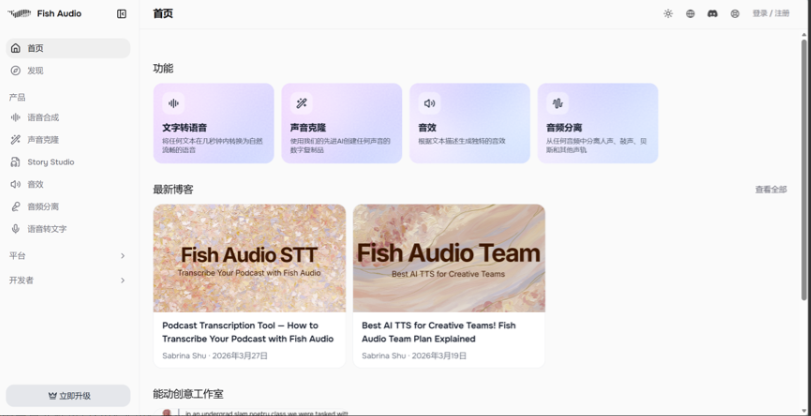Click 登录 / 注册 login link
Screen dimensions: 811x416
pyautogui.click(x=771, y=13)
